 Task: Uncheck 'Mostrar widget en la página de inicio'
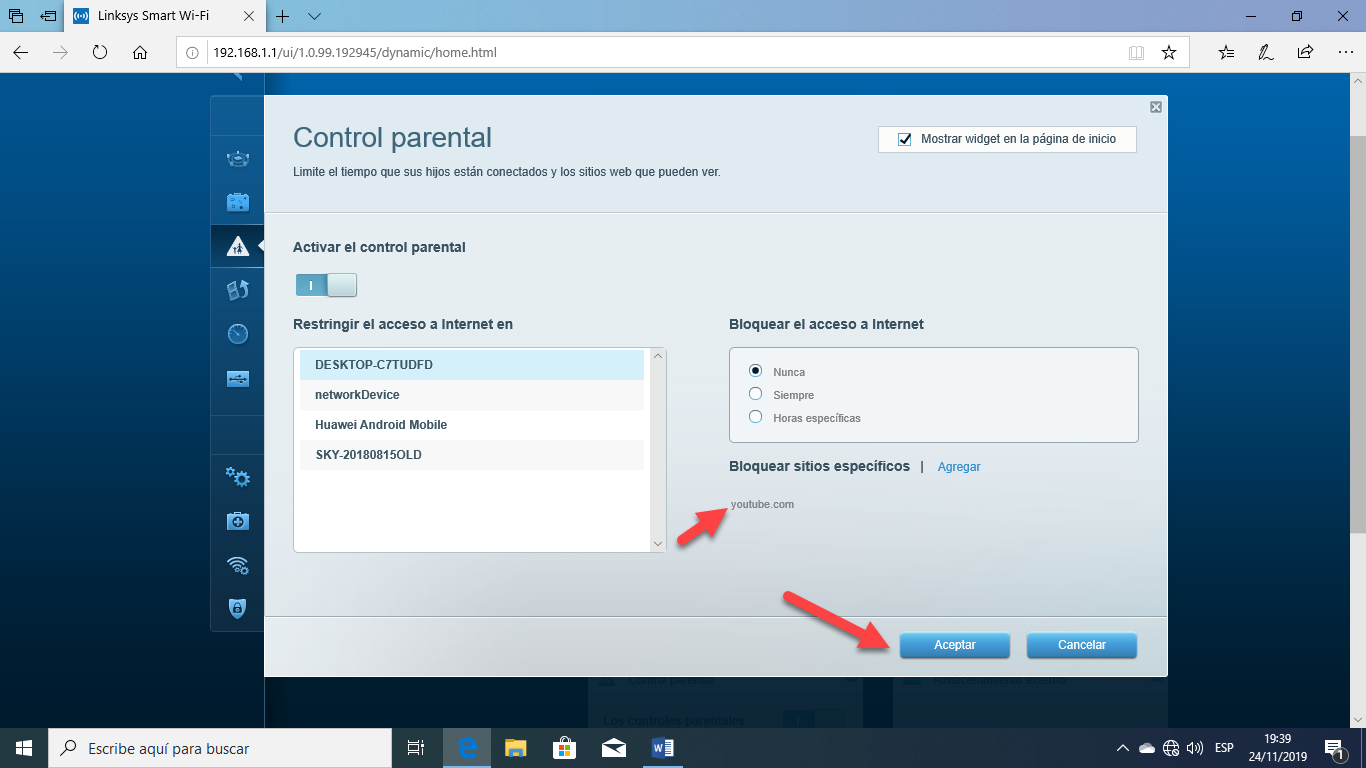pyautogui.click(x=905, y=140)
